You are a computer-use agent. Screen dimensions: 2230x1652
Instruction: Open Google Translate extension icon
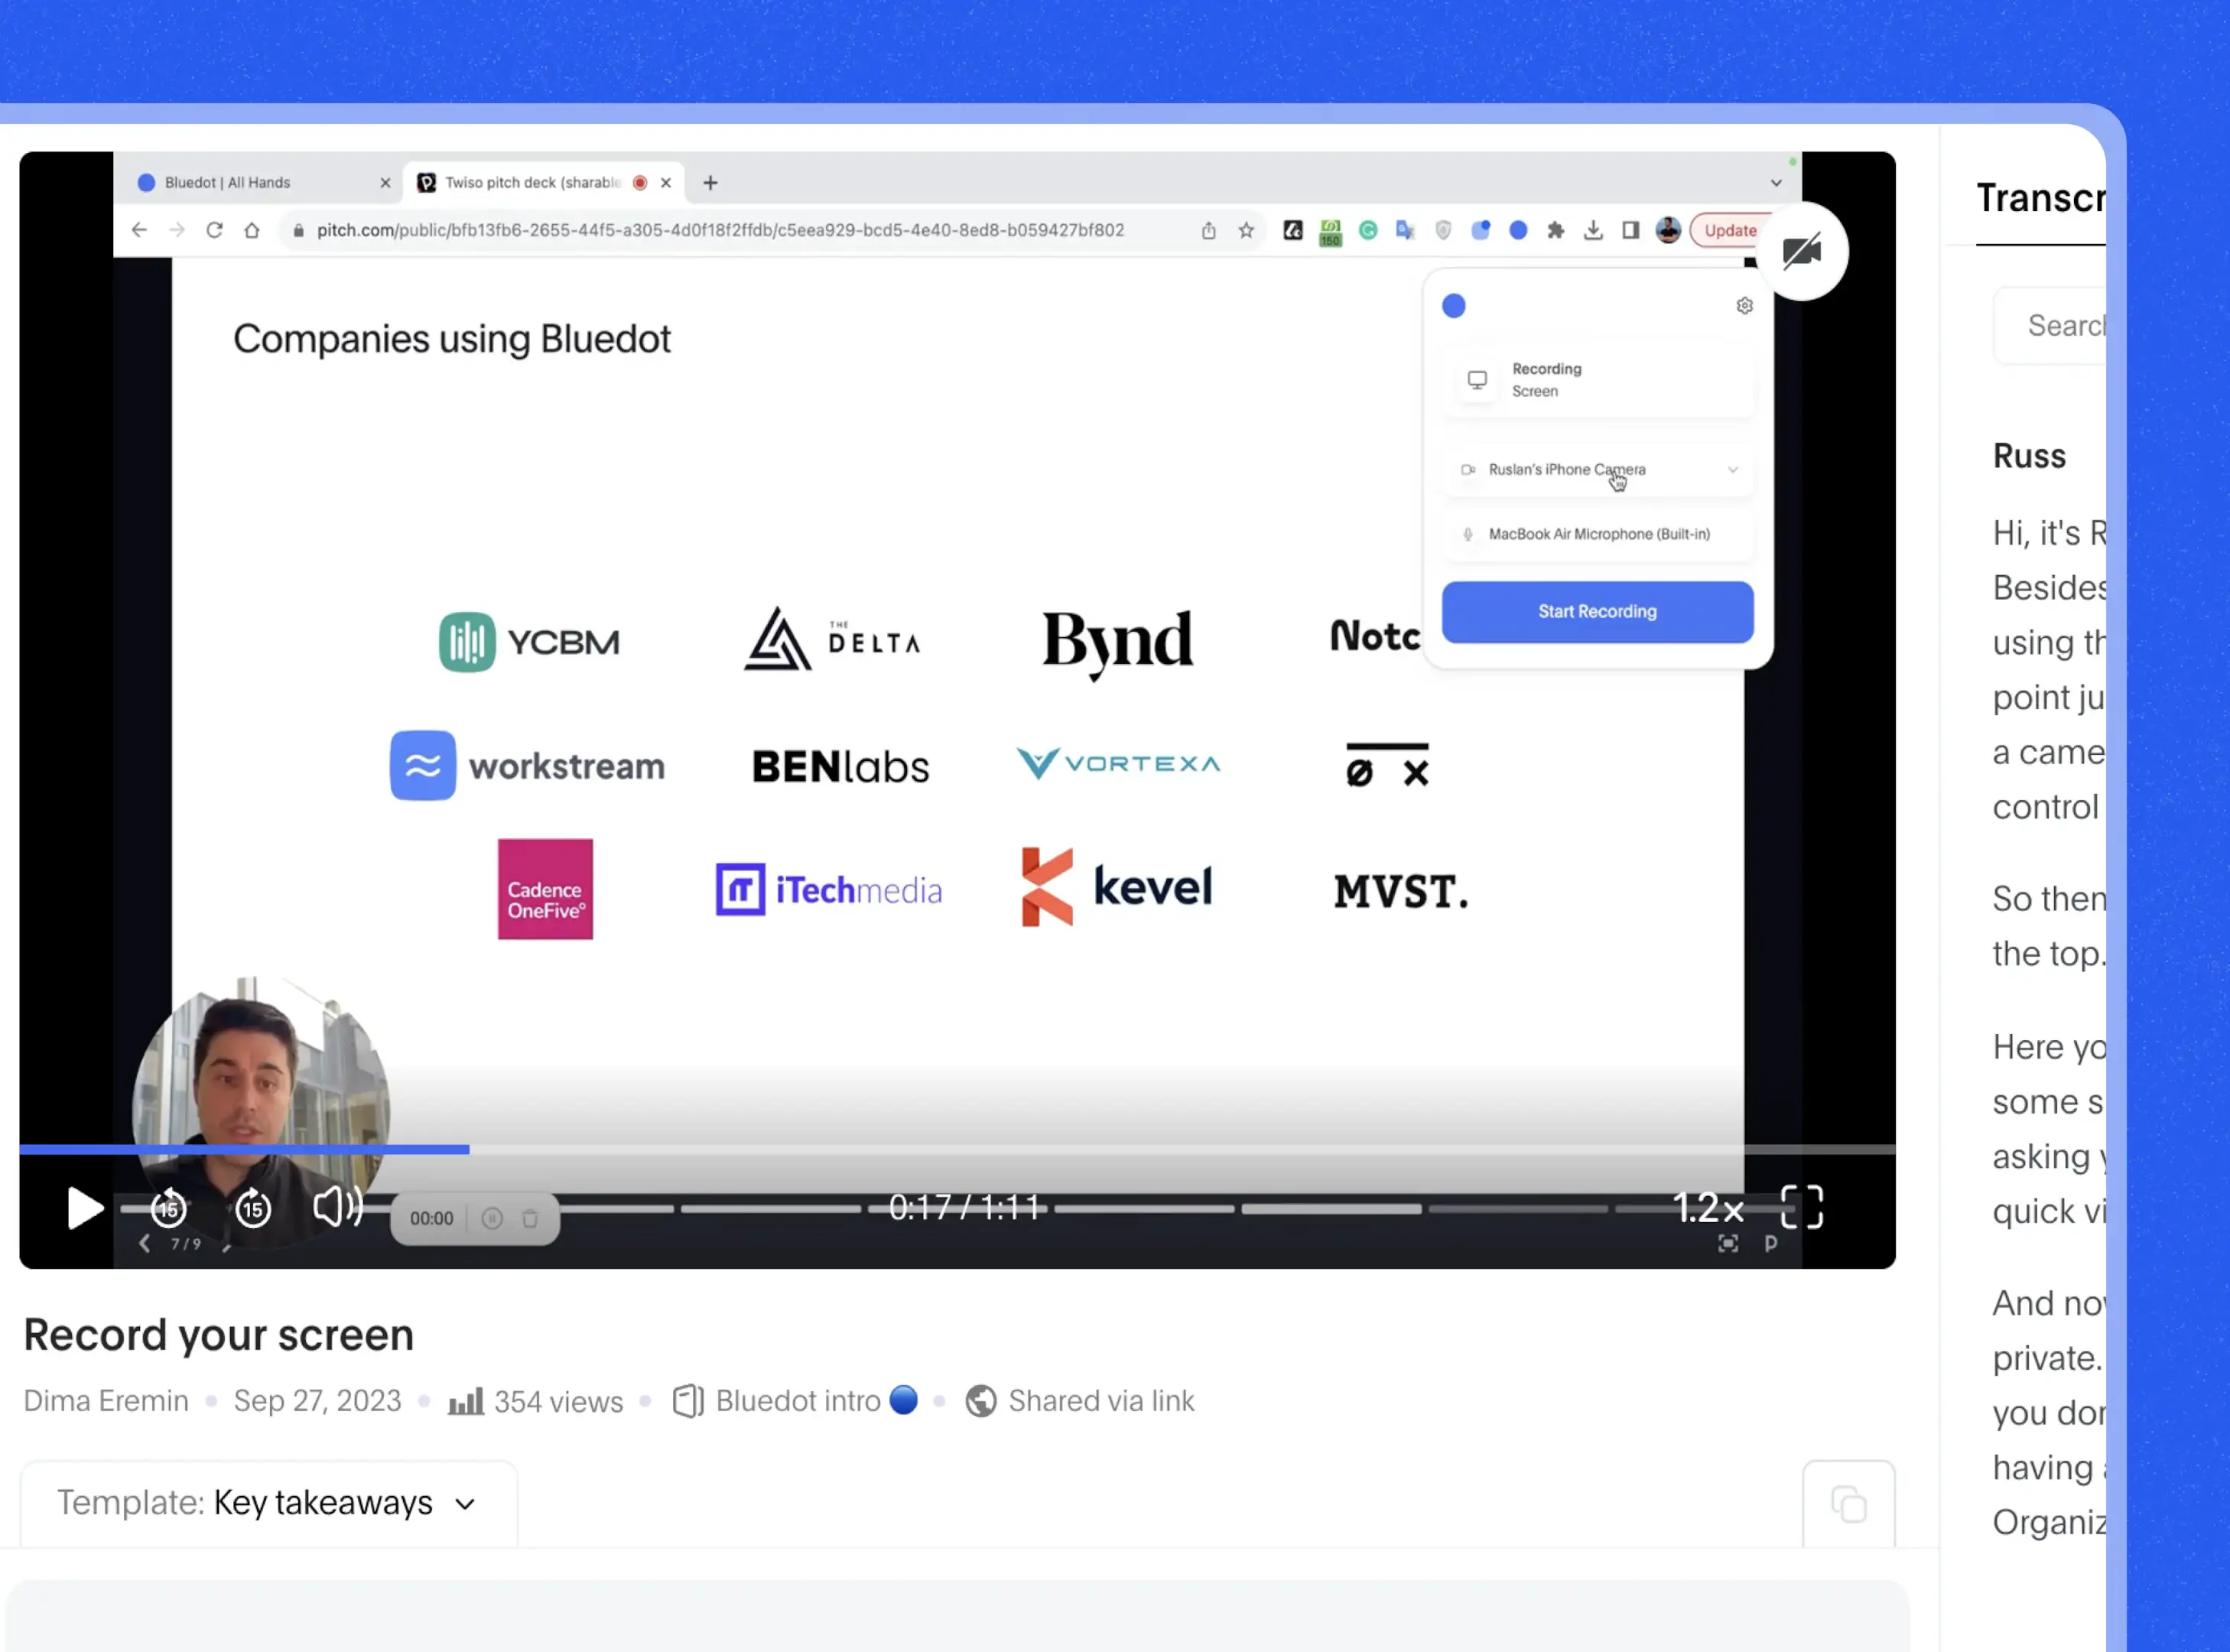pyautogui.click(x=1405, y=231)
